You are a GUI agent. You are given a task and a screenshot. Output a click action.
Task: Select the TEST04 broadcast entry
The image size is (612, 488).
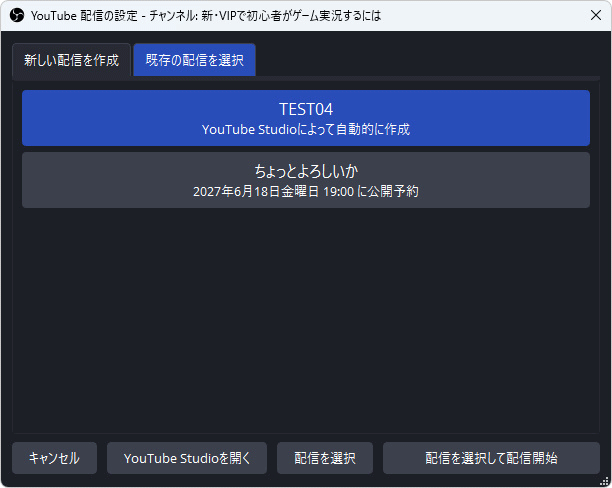point(306,118)
